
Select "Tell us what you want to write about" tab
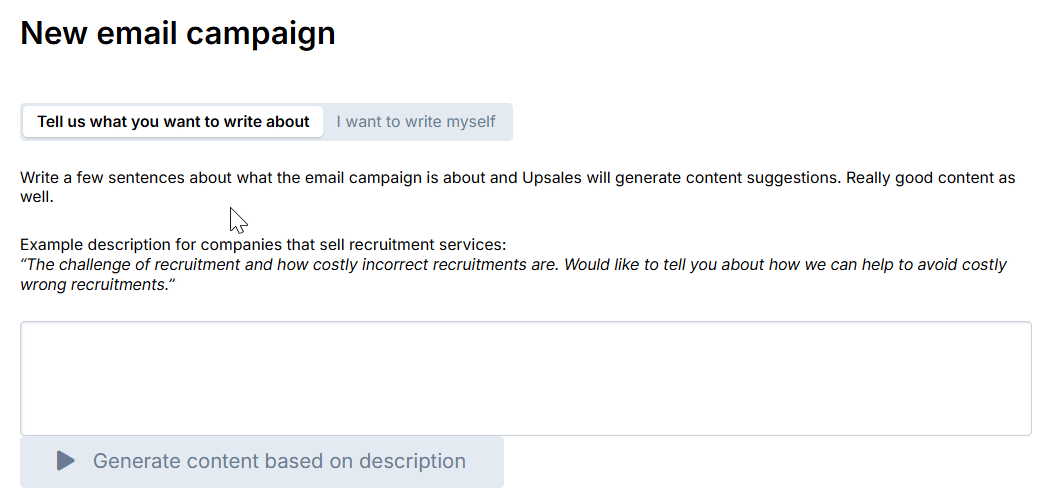click(173, 122)
